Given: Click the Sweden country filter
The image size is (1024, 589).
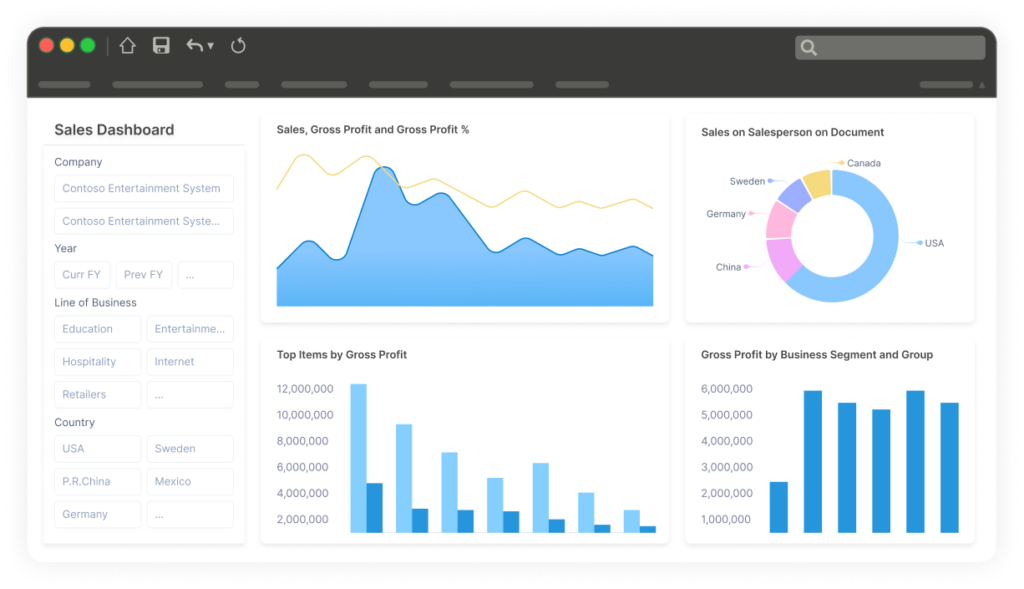Looking at the screenshot, I should (190, 448).
